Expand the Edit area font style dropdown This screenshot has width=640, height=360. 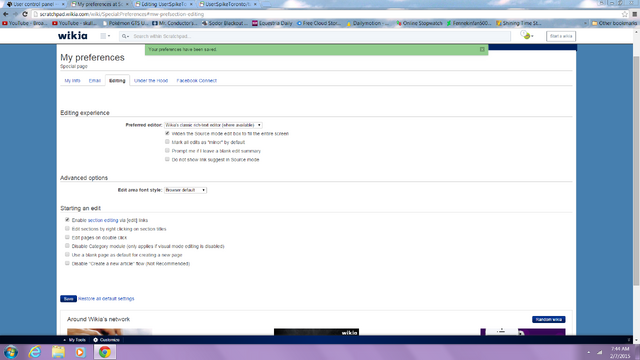click(x=185, y=190)
